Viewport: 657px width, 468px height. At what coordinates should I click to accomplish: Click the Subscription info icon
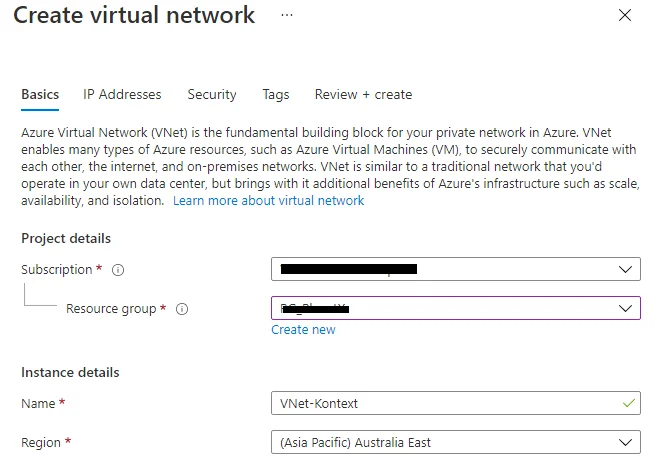(118, 270)
